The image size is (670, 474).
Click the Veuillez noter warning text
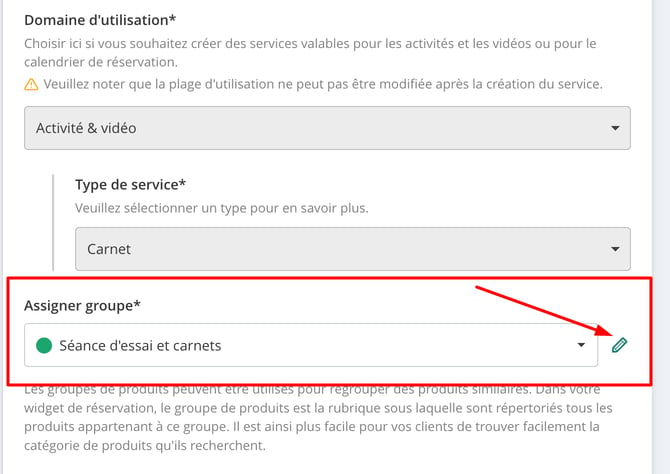click(323, 84)
